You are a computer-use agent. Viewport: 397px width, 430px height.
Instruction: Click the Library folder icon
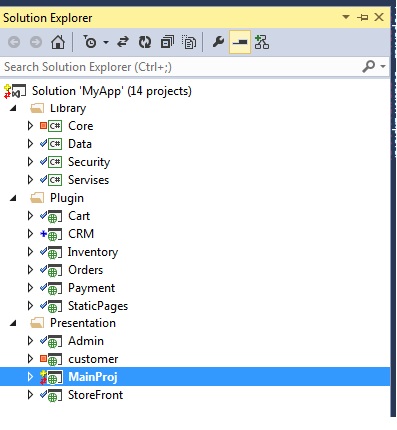click(x=37, y=108)
